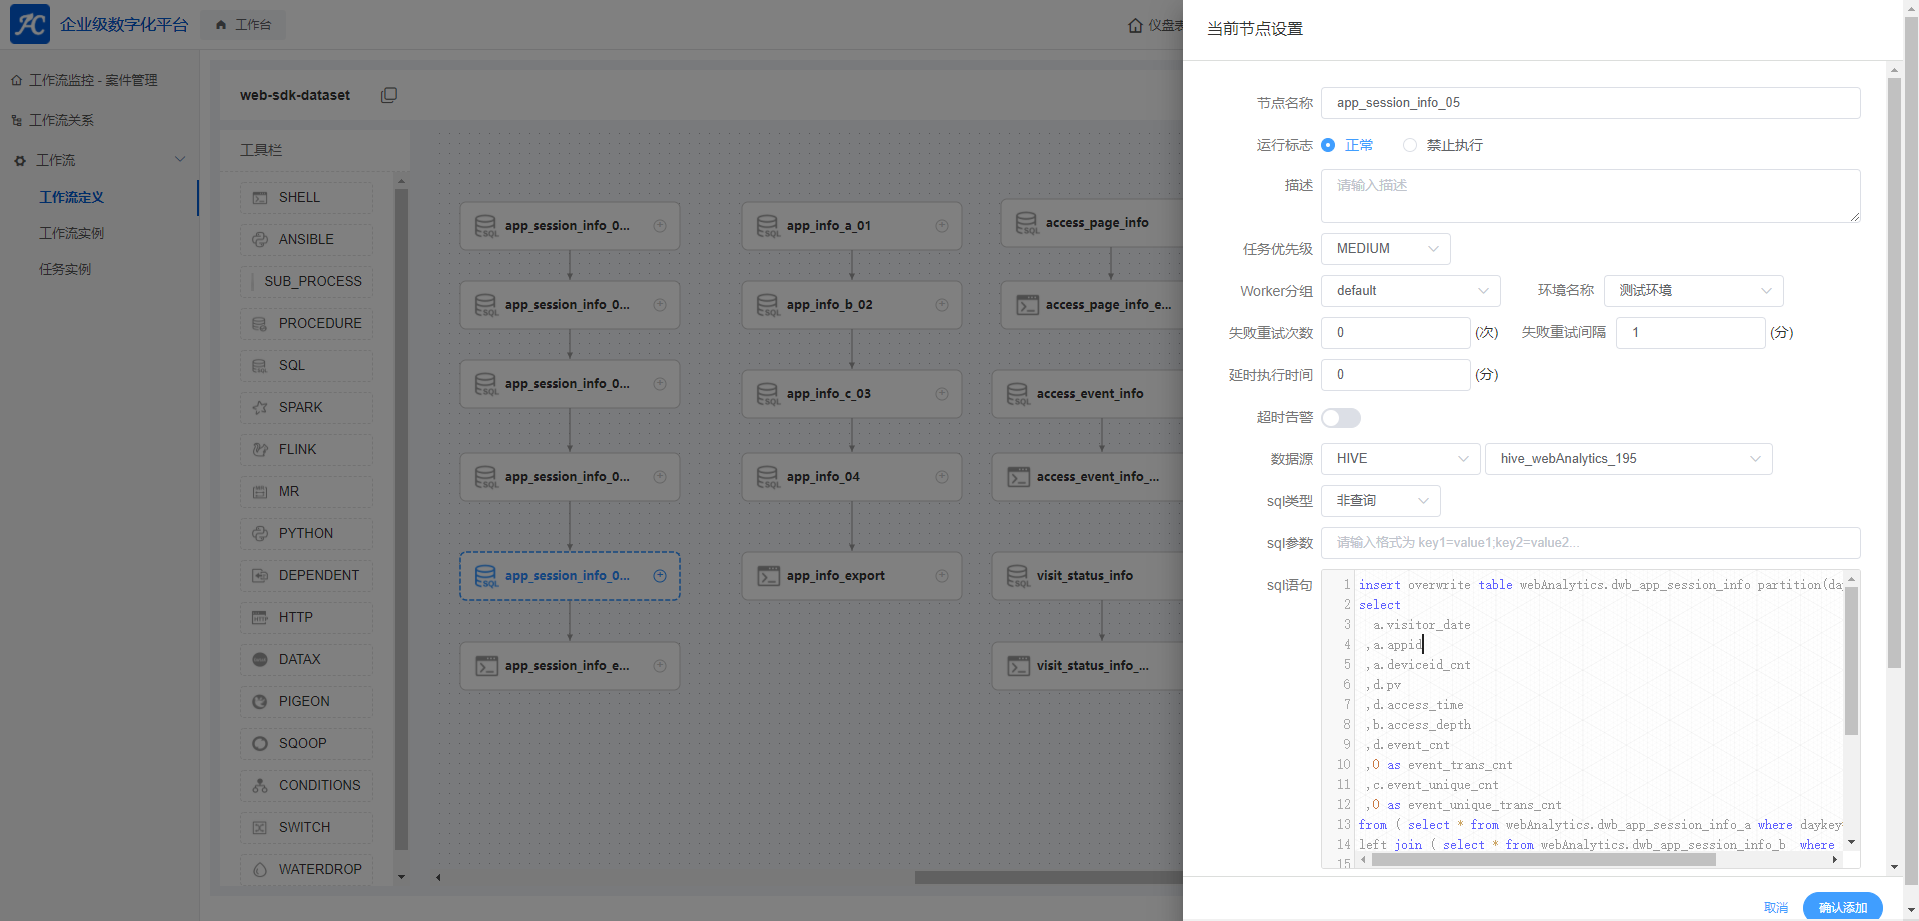Open 工作流实例 in the sidebar

click(71, 233)
